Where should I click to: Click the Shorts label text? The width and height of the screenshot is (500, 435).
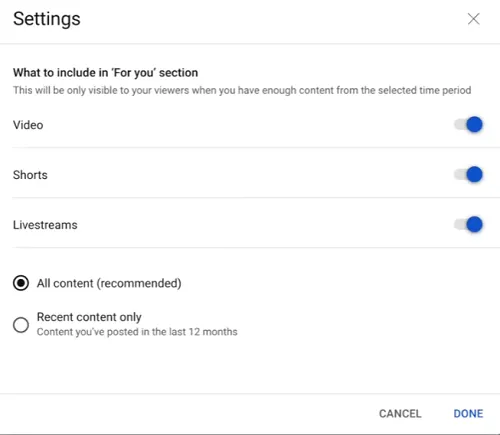[x=30, y=175]
